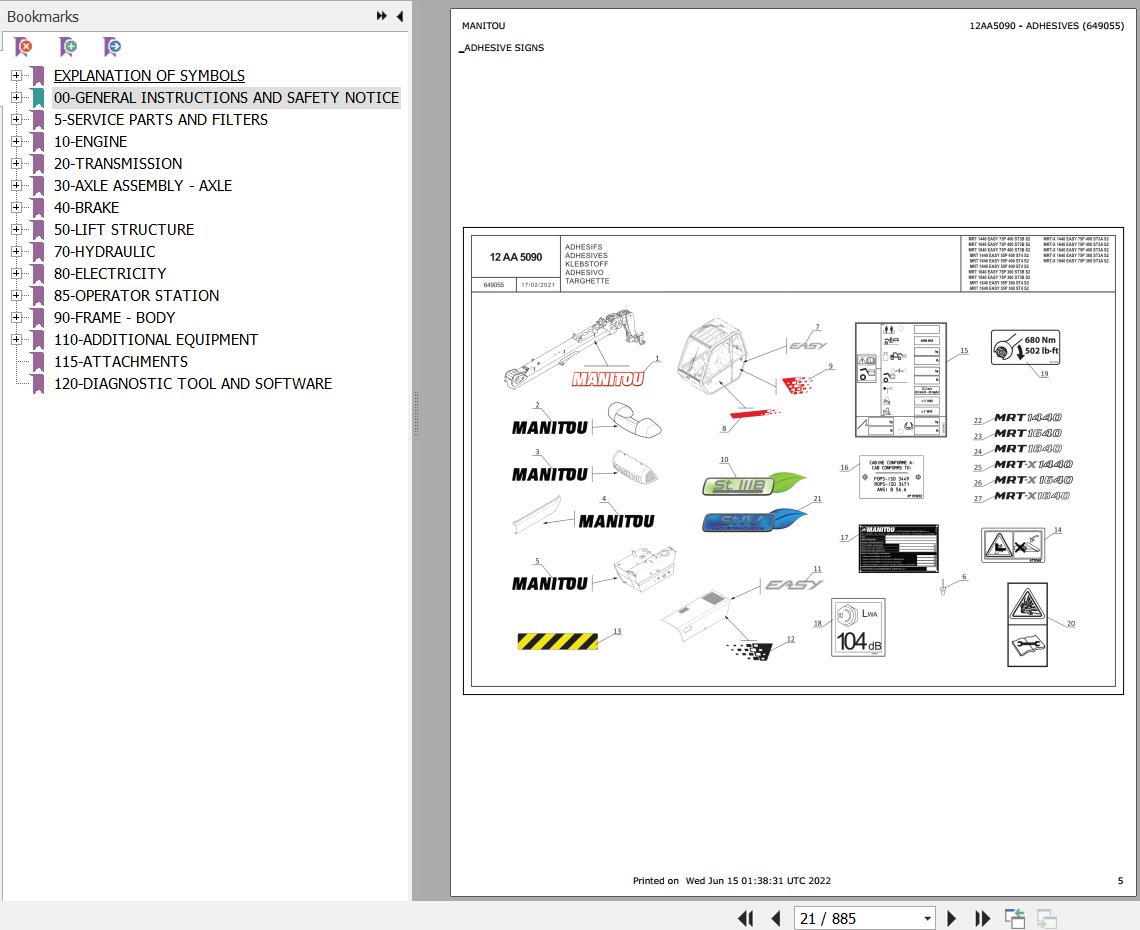Click the next view icon

pos(1046,918)
